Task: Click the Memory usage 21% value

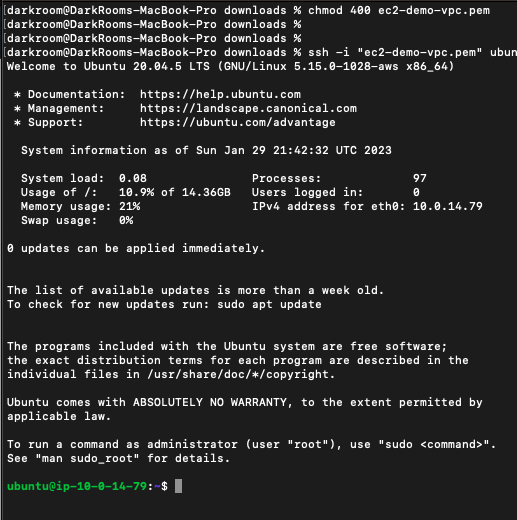Action: [x=129, y=206]
